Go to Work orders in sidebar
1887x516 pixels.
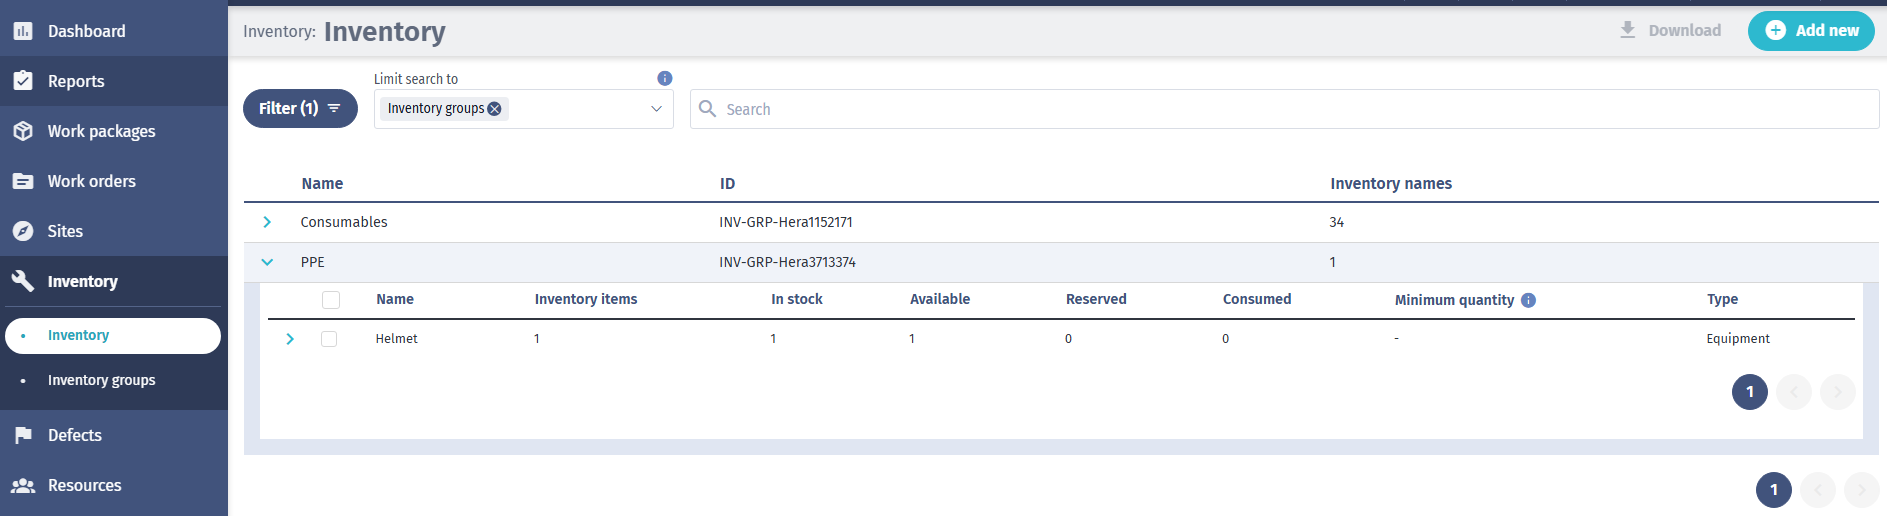coord(91,181)
